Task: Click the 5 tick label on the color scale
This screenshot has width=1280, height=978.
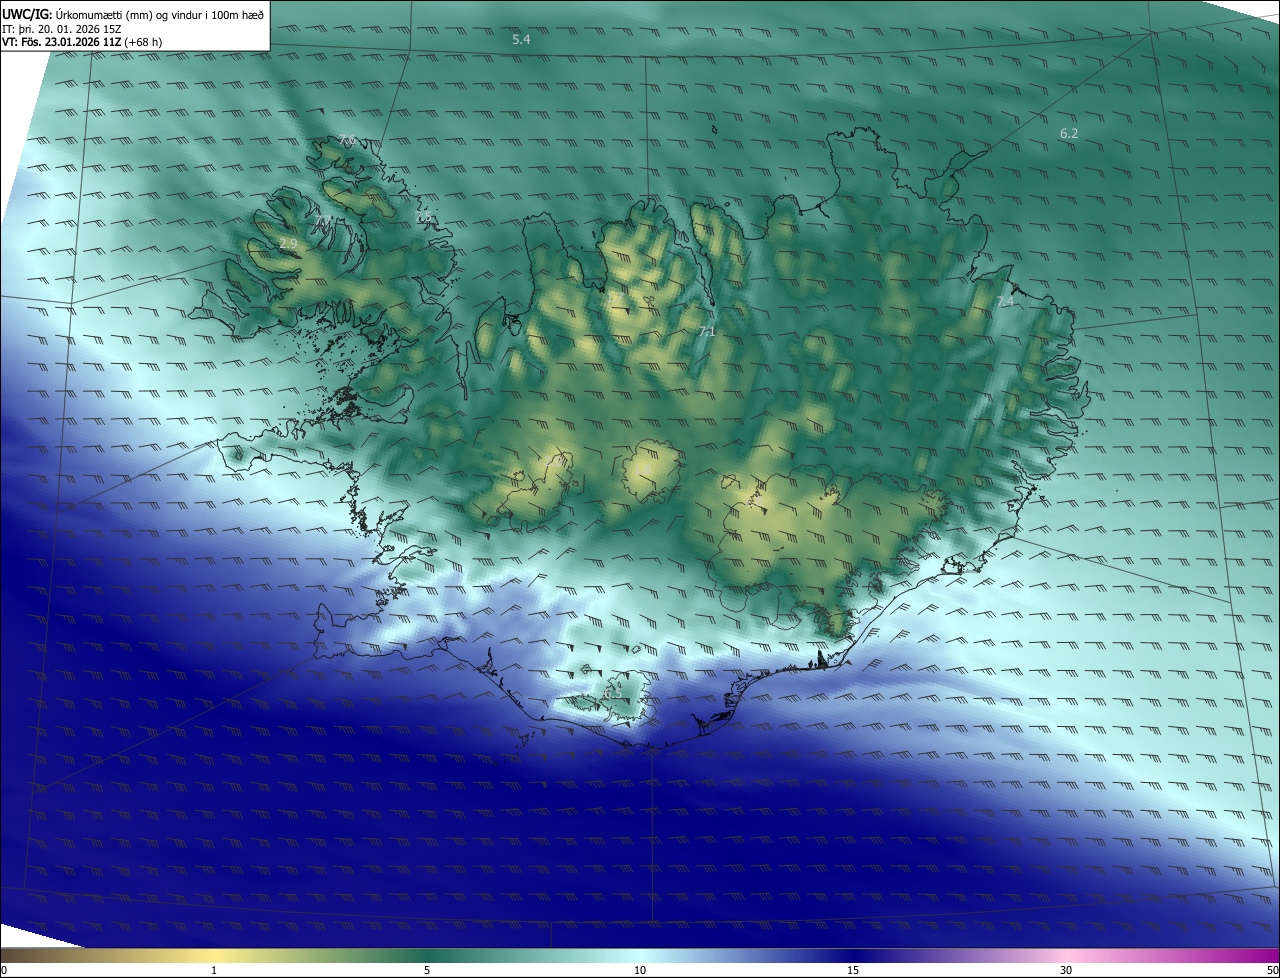Action: pyautogui.click(x=427, y=970)
